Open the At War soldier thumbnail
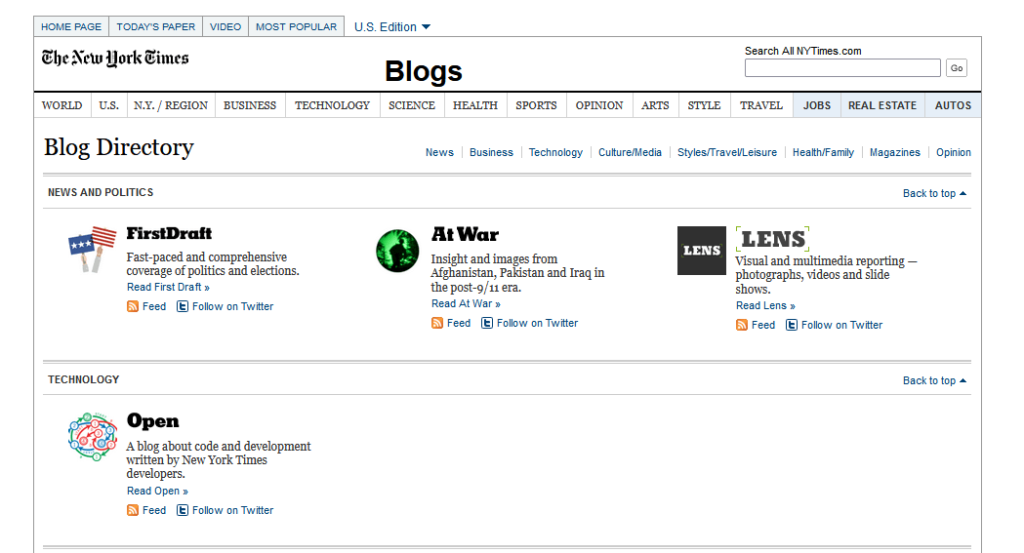Image resolution: width=1024 pixels, height=553 pixels. 397,251
